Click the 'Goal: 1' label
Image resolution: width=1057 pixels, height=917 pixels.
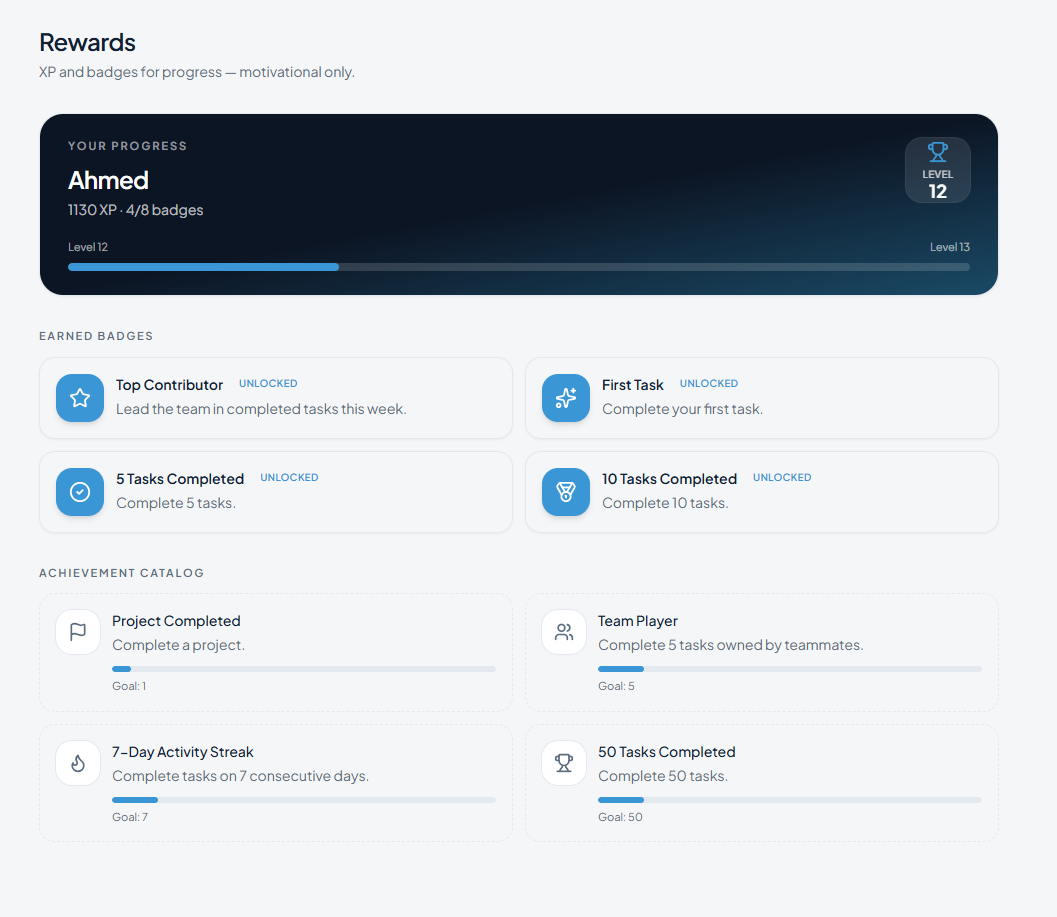pos(129,686)
